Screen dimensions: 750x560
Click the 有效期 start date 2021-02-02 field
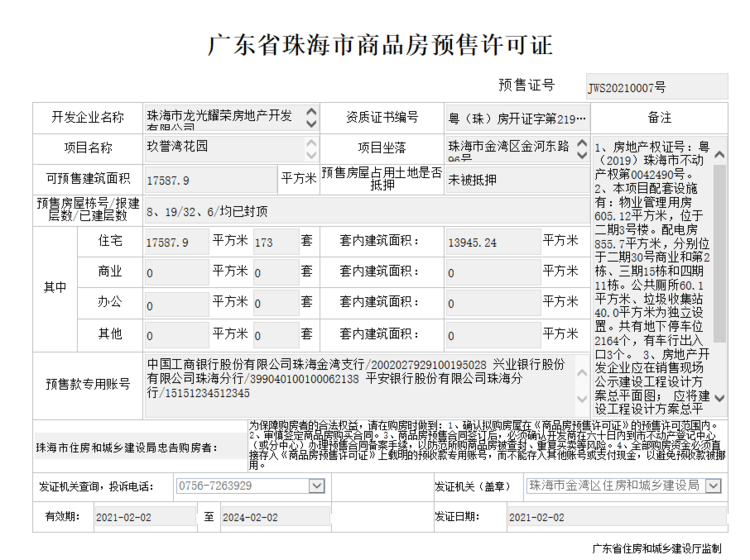pyautogui.click(x=145, y=518)
